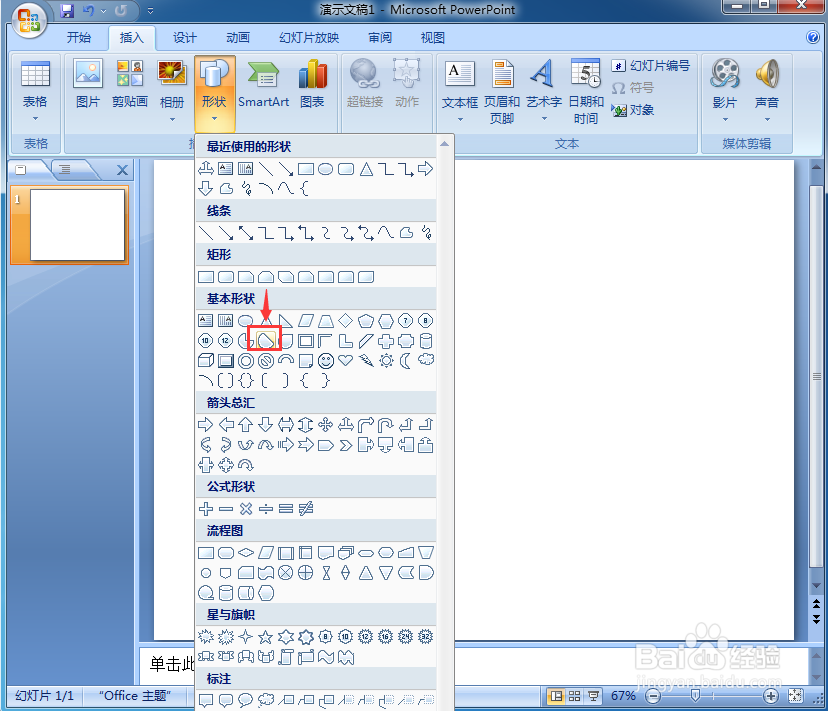
Task: Click 幻灯片编号 slide number button
Action: pyautogui.click(x=651, y=66)
